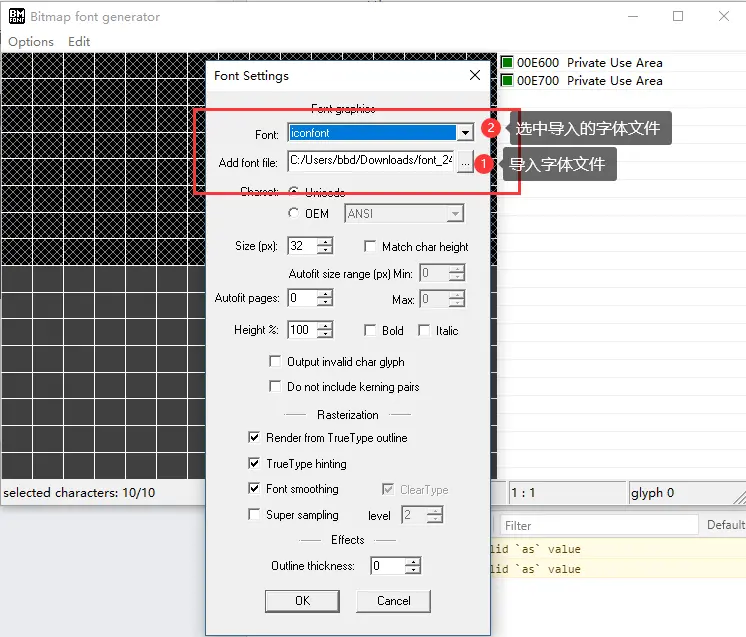Image resolution: width=746 pixels, height=637 pixels.
Task: Close the Font Settings dialog
Action: (474, 75)
